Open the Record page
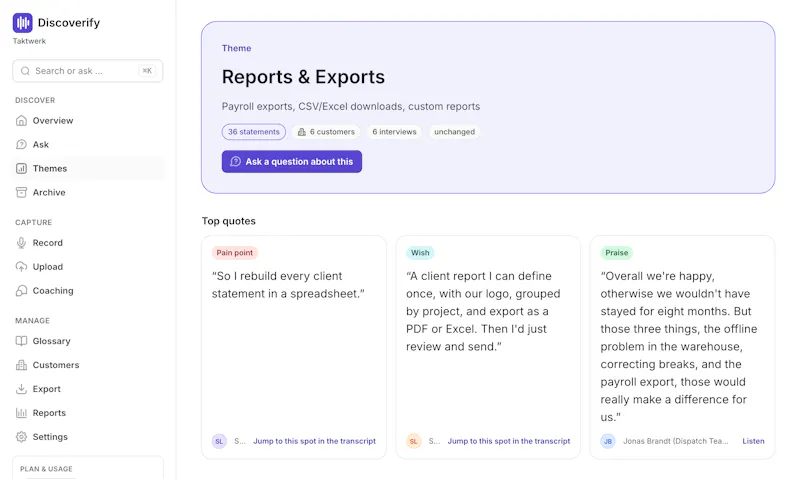Screen dimensions: 800x479 coord(88,243)
